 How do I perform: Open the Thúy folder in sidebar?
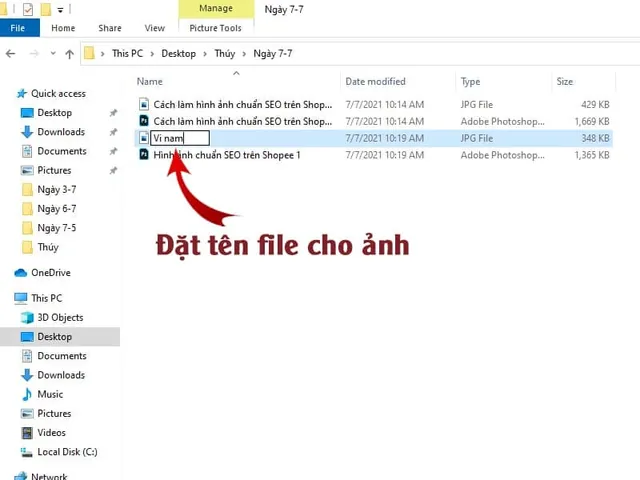pyautogui.click(x=48, y=247)
